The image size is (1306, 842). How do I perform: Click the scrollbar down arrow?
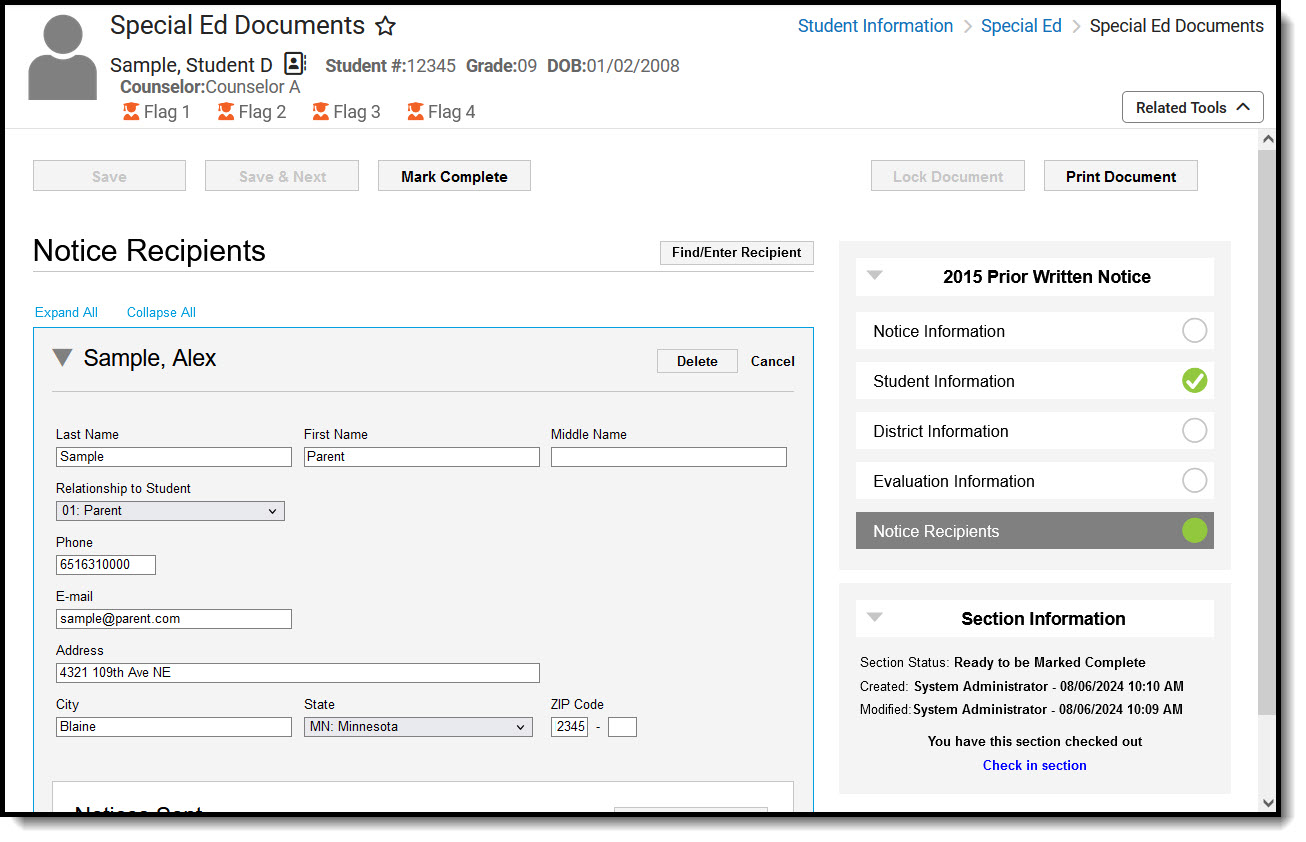coord(1268,802)
